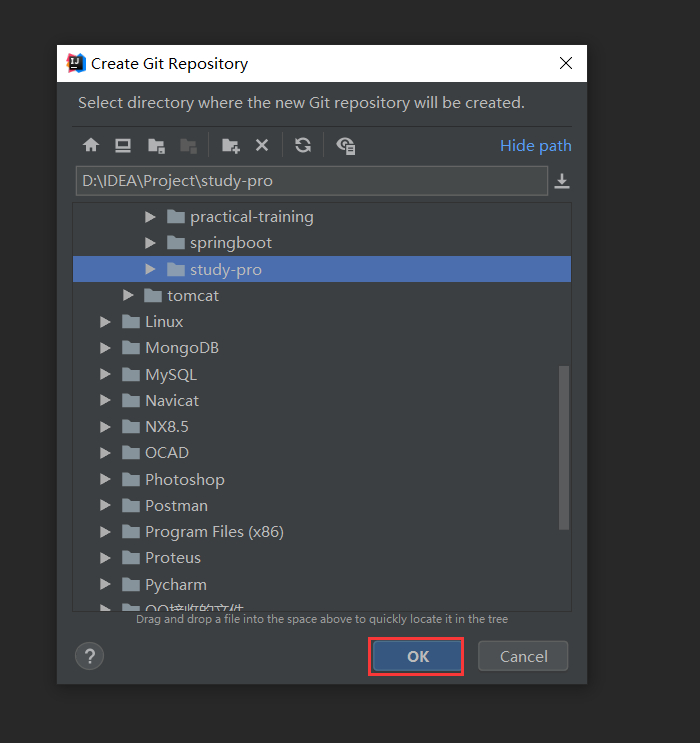Select the Project directory toolbar icon

click(156, 146)
